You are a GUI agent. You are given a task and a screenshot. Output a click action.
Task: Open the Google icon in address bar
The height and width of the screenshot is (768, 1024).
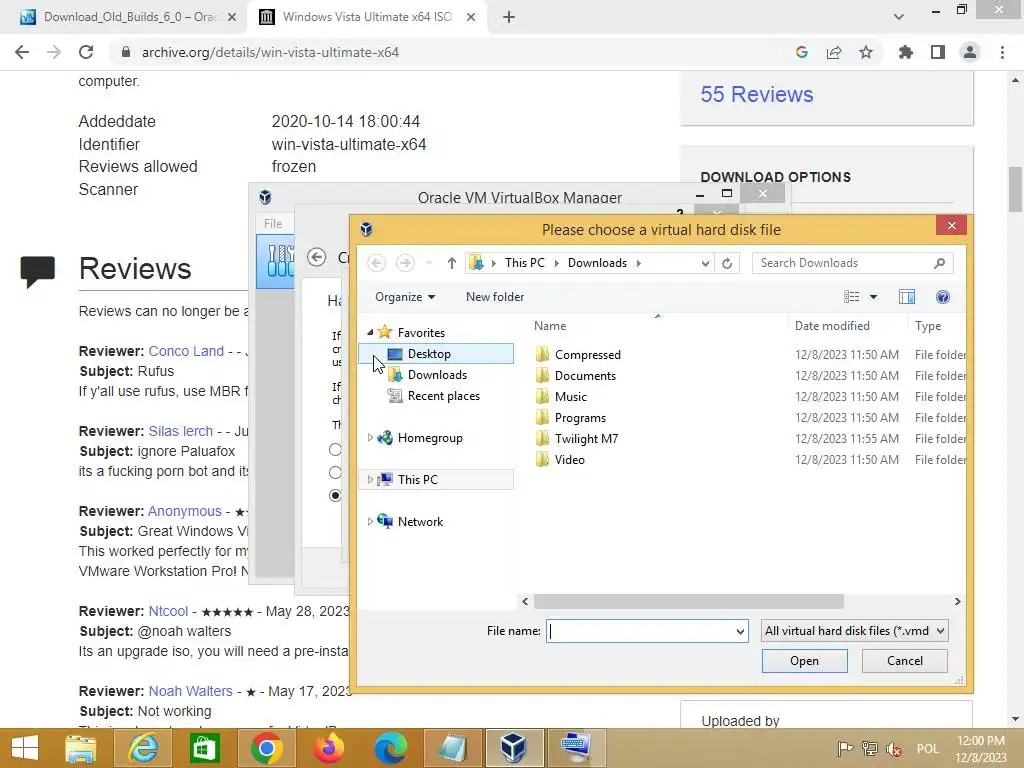(x=802, y=52)
